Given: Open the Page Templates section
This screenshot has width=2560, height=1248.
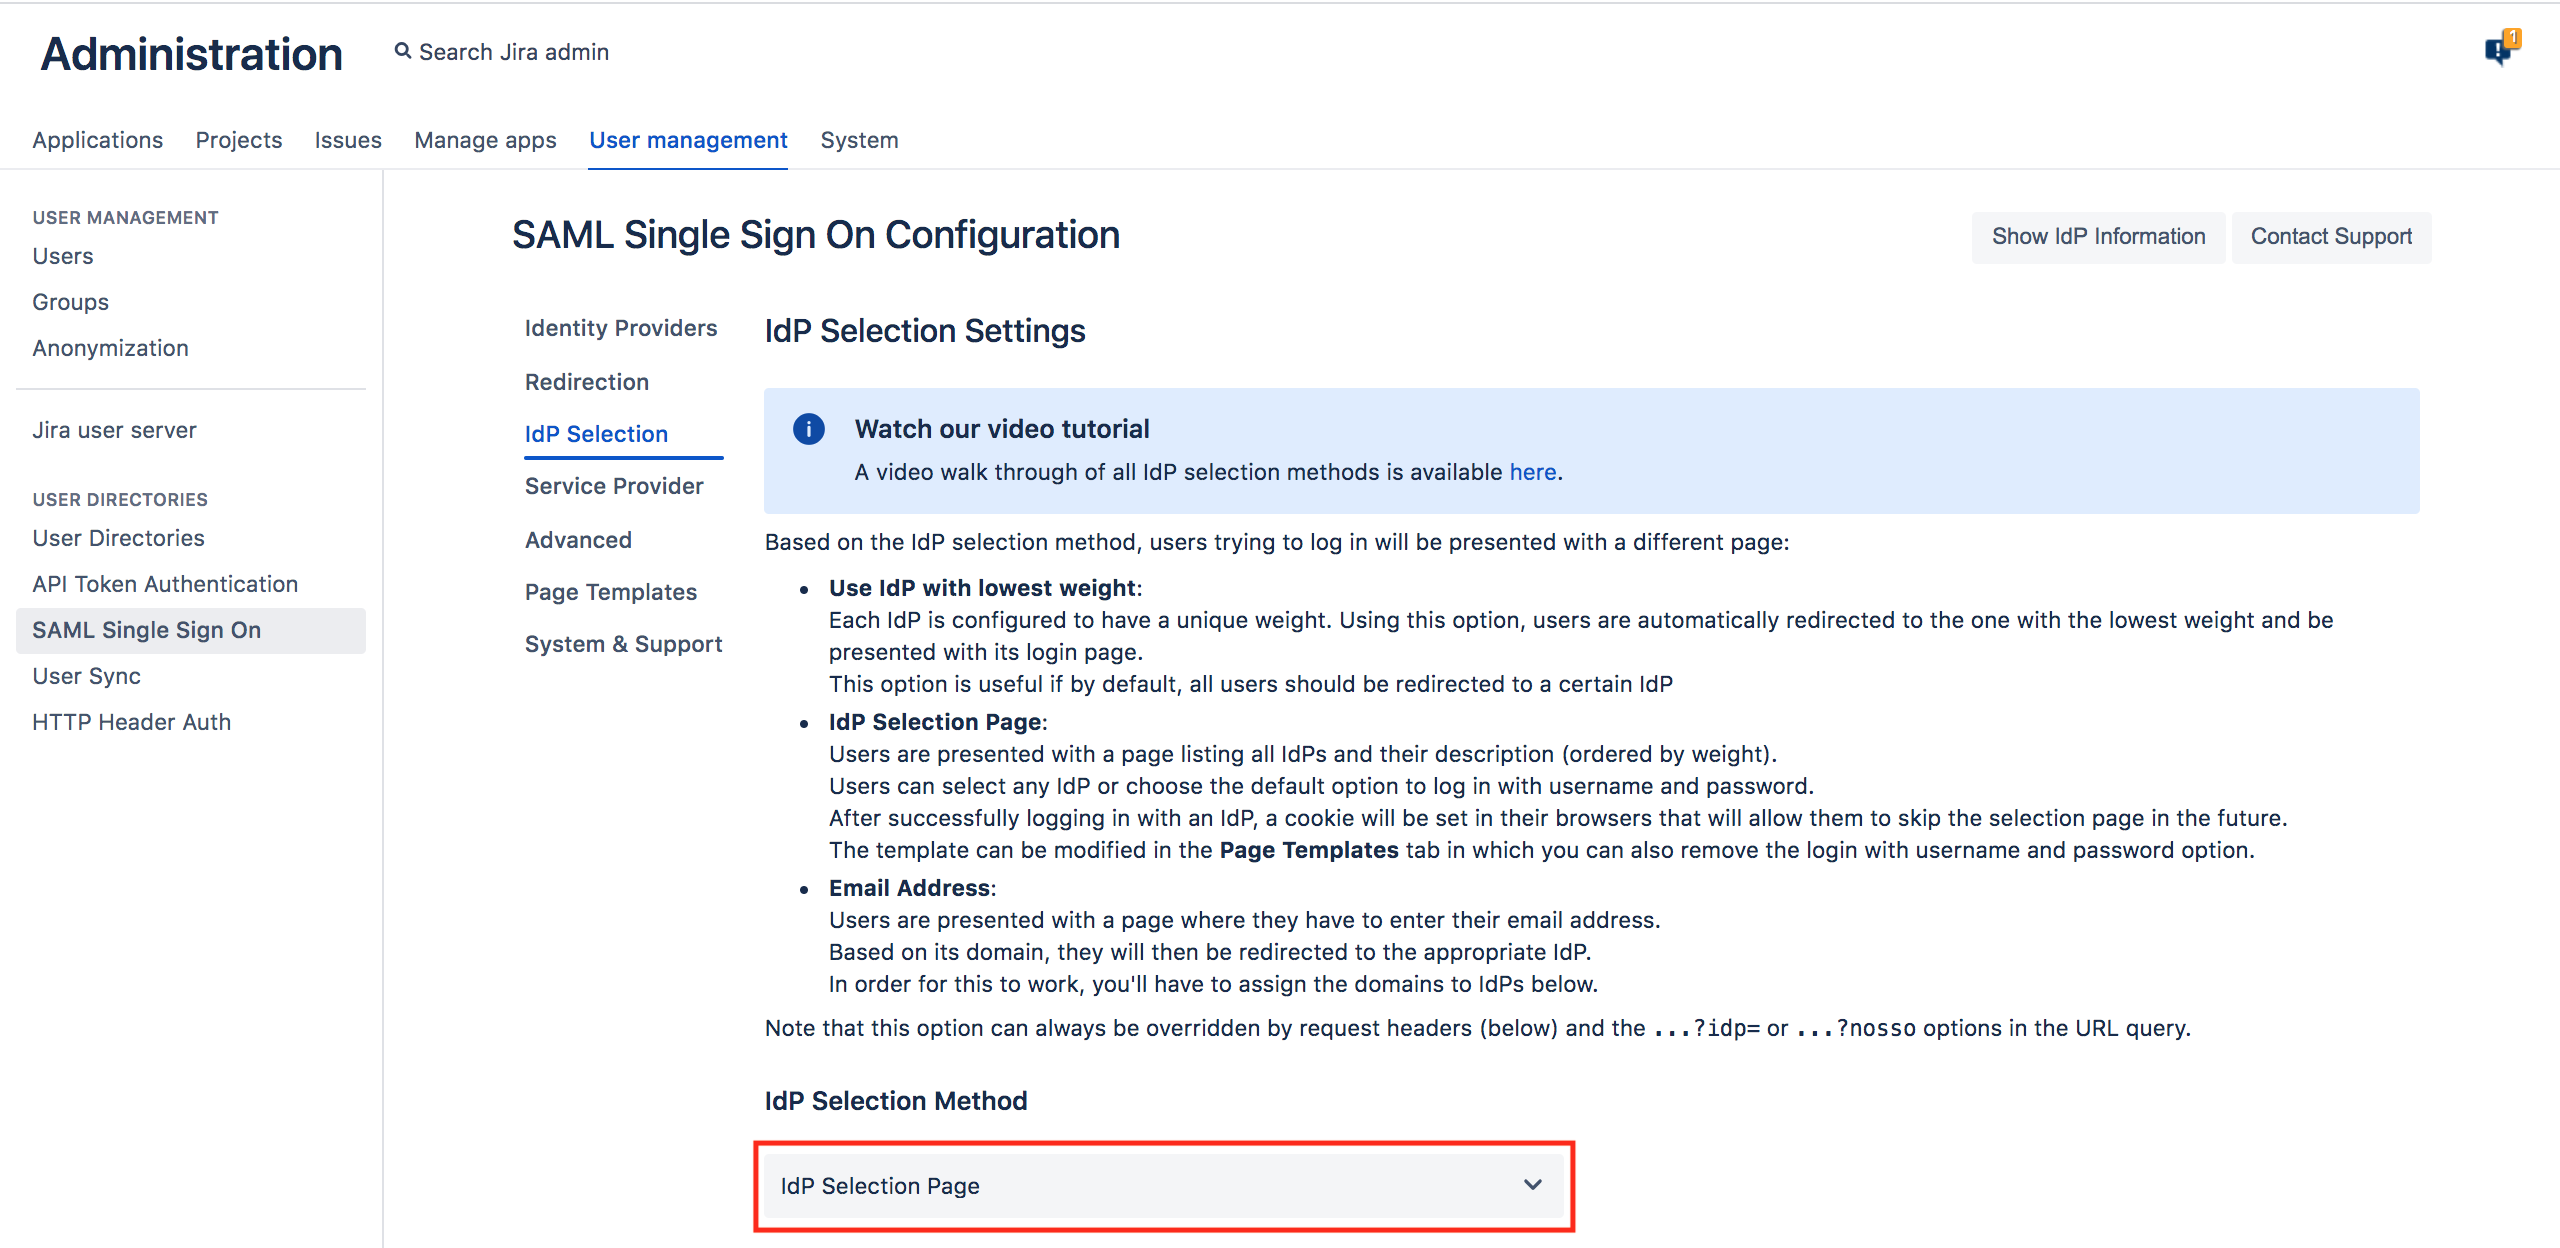Looking at the screenshot, I should tap(610, 592).
